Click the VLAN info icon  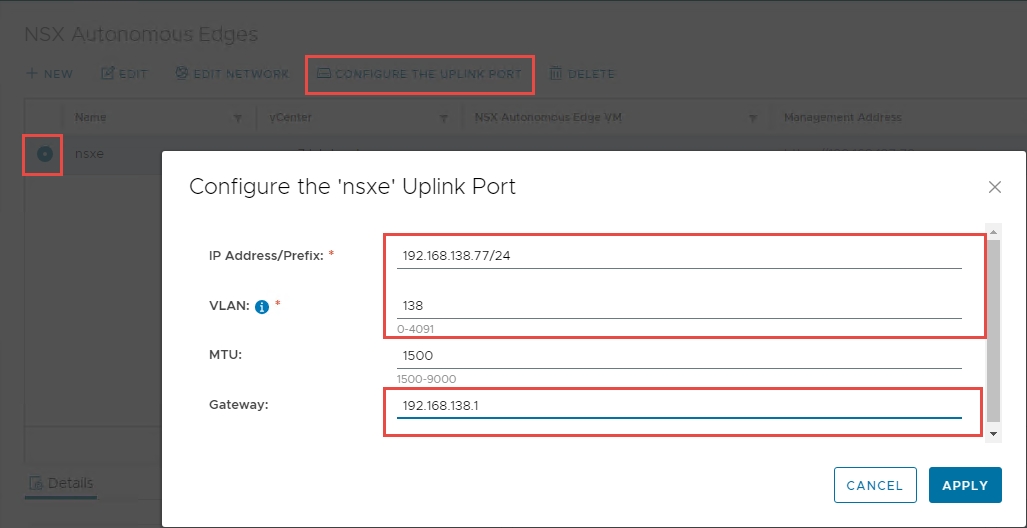coord(262,307)
